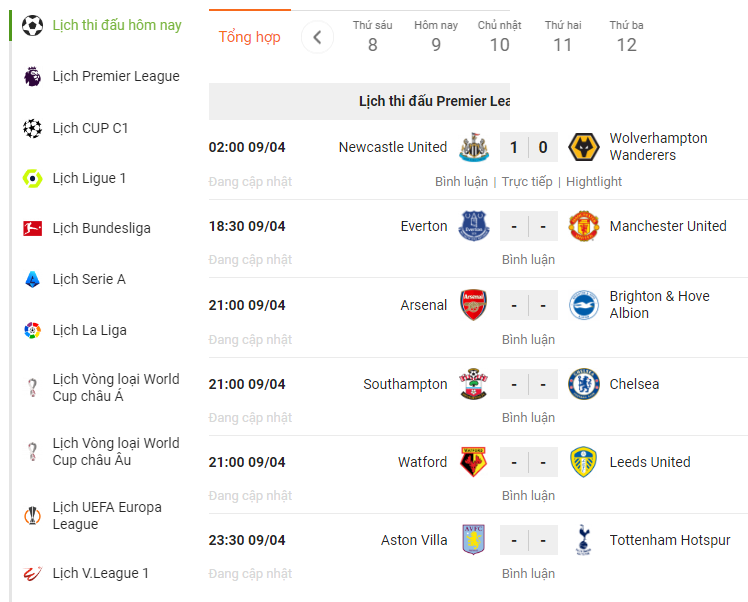Select Chủ nhật 10 date tab
This screenshot has width=748, height=602.
point(499,37)
